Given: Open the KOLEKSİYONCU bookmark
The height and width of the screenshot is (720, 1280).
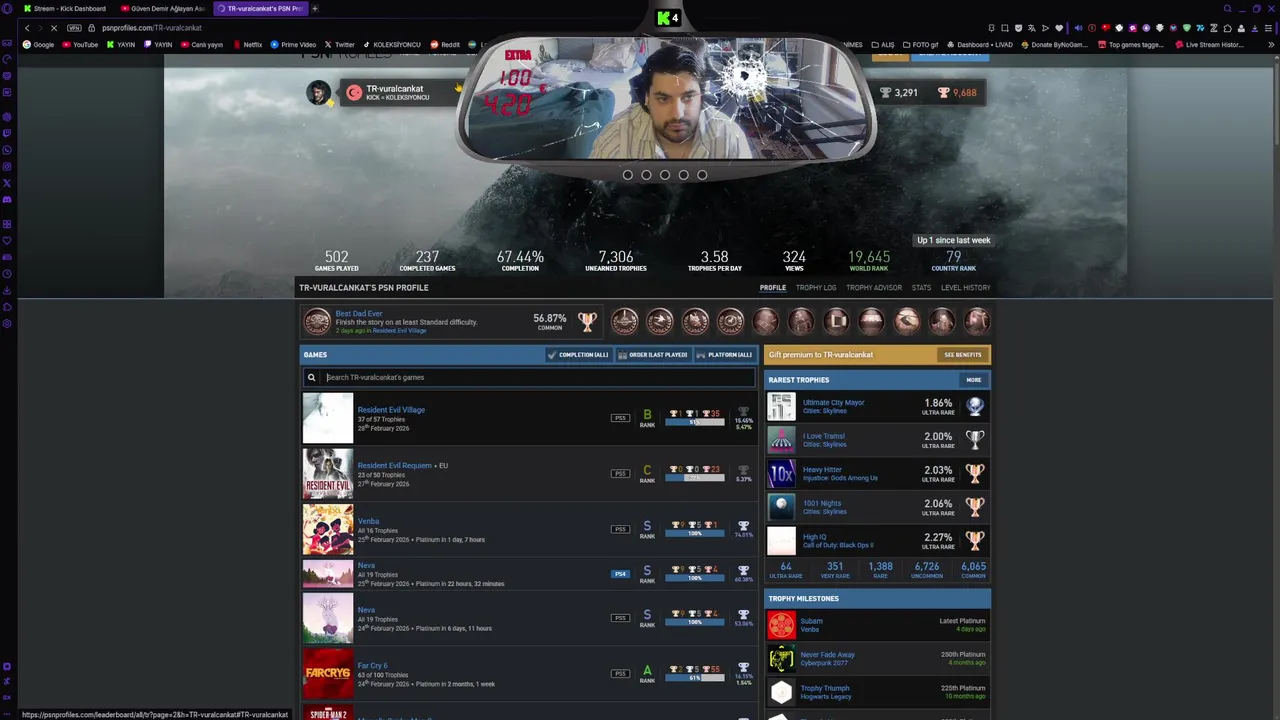Looking at the screenshot, I should 392,45.
